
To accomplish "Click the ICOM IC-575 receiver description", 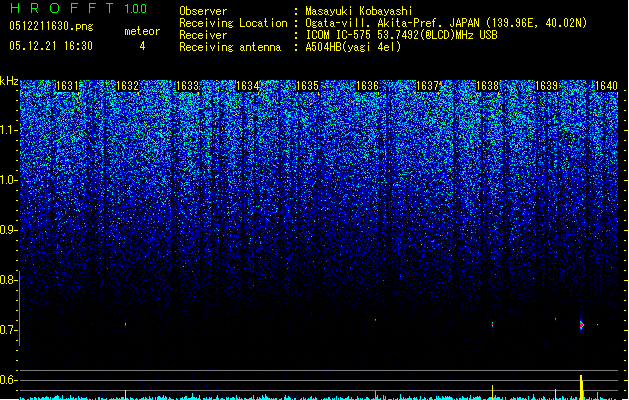I will point(401,35).
